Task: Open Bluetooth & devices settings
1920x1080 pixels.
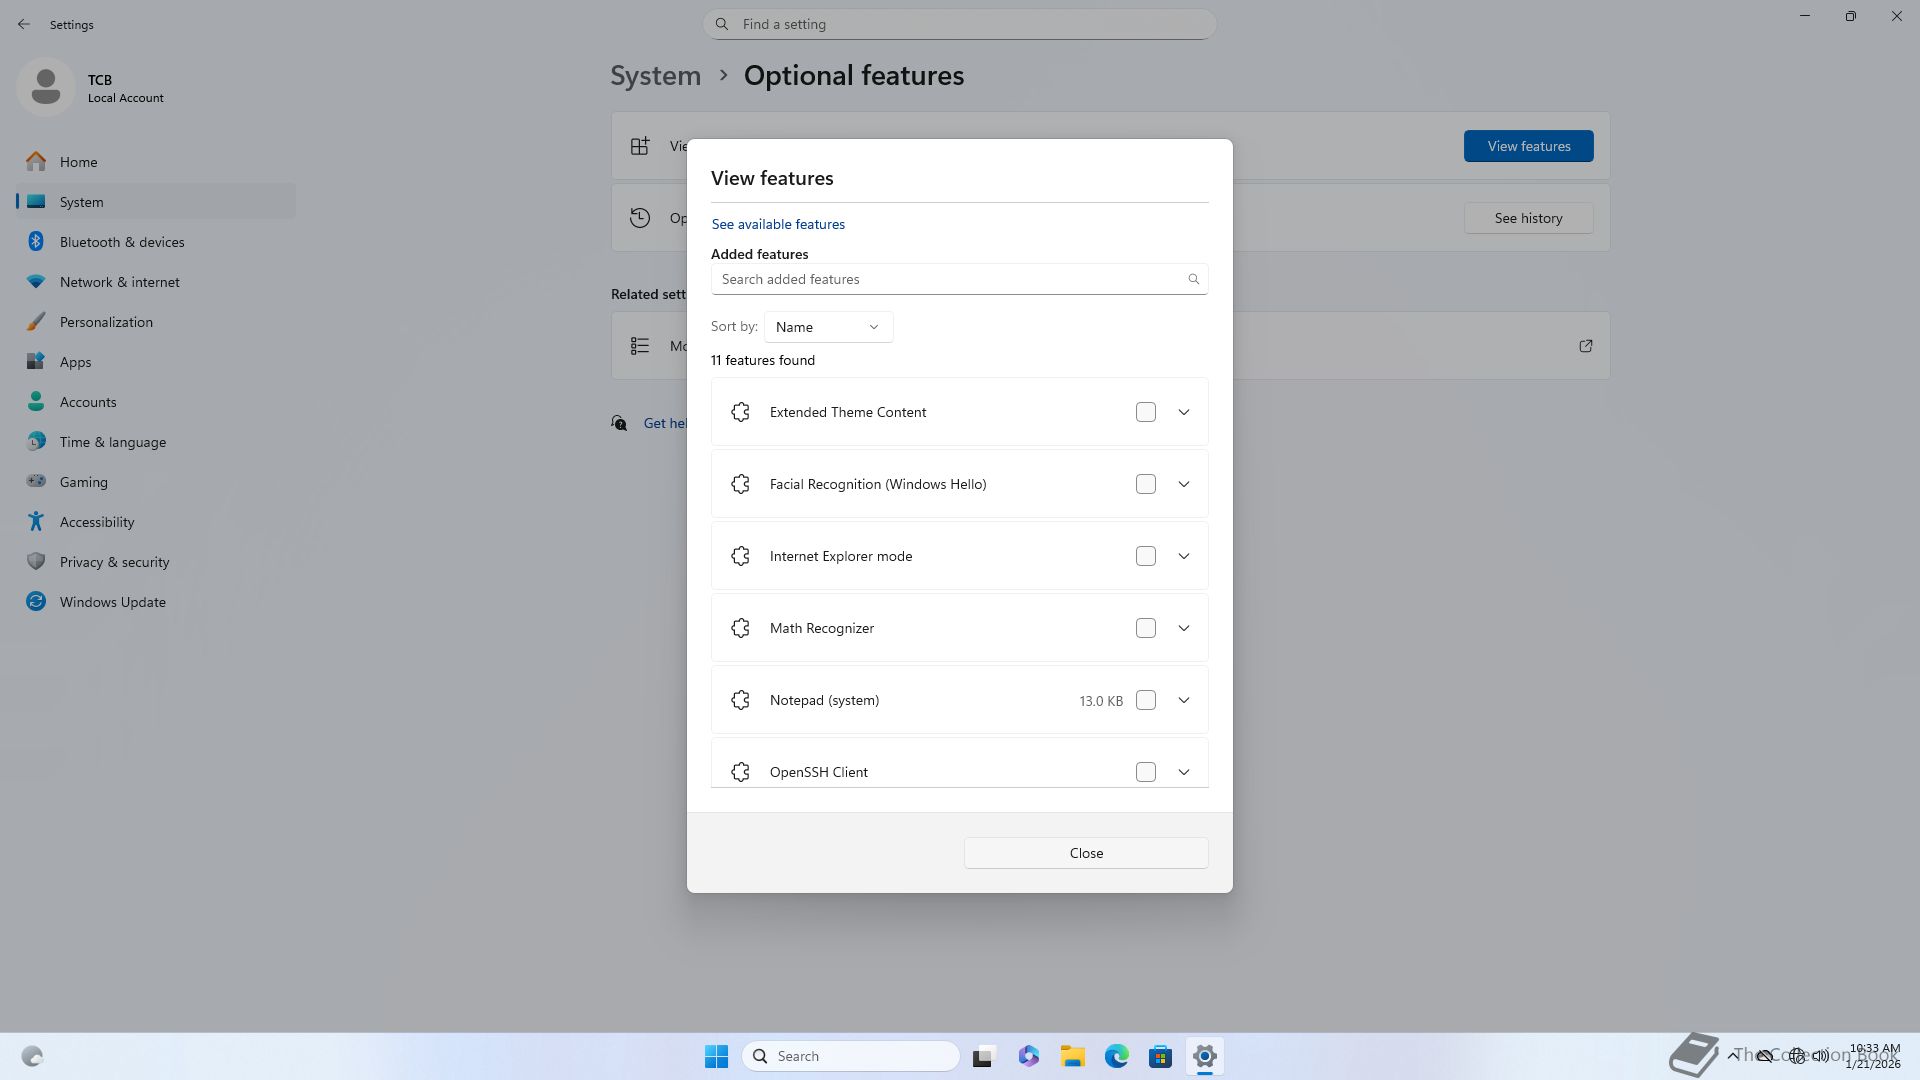Action: 122,242
